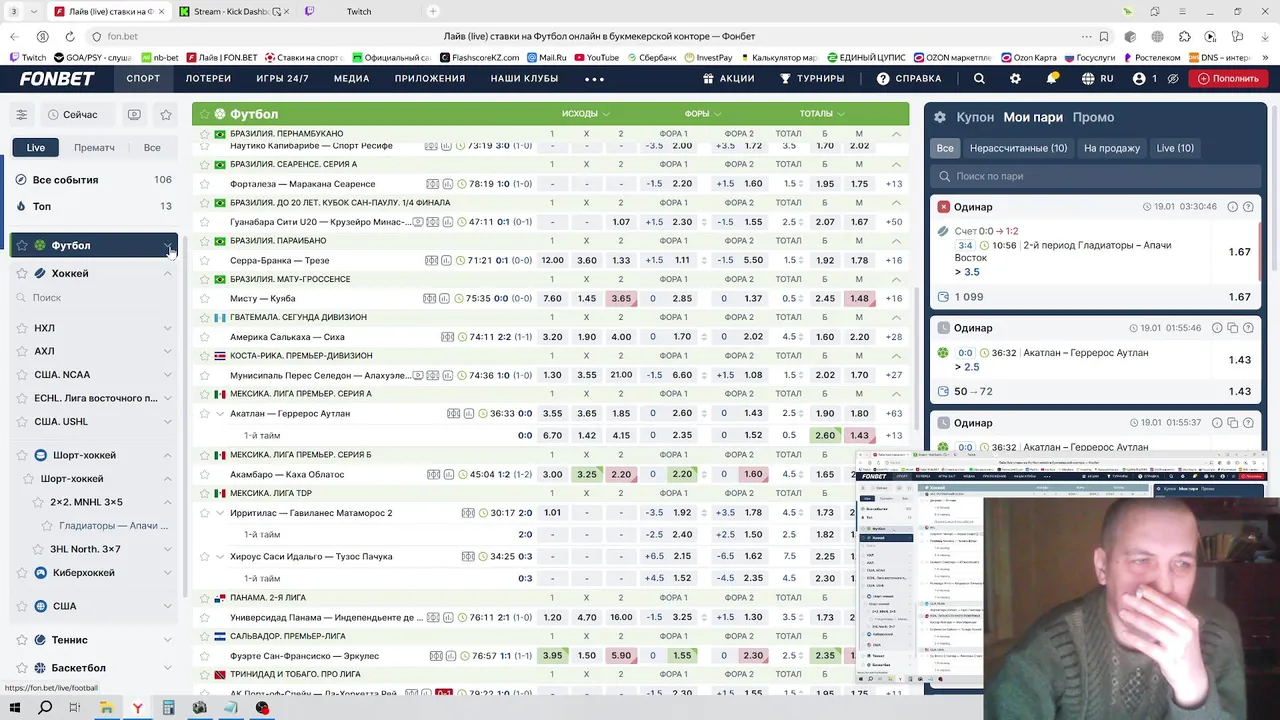Copy the second Одинар bet via copy icon
This screenshot has height=720, width=1280.
point(1232,328)
